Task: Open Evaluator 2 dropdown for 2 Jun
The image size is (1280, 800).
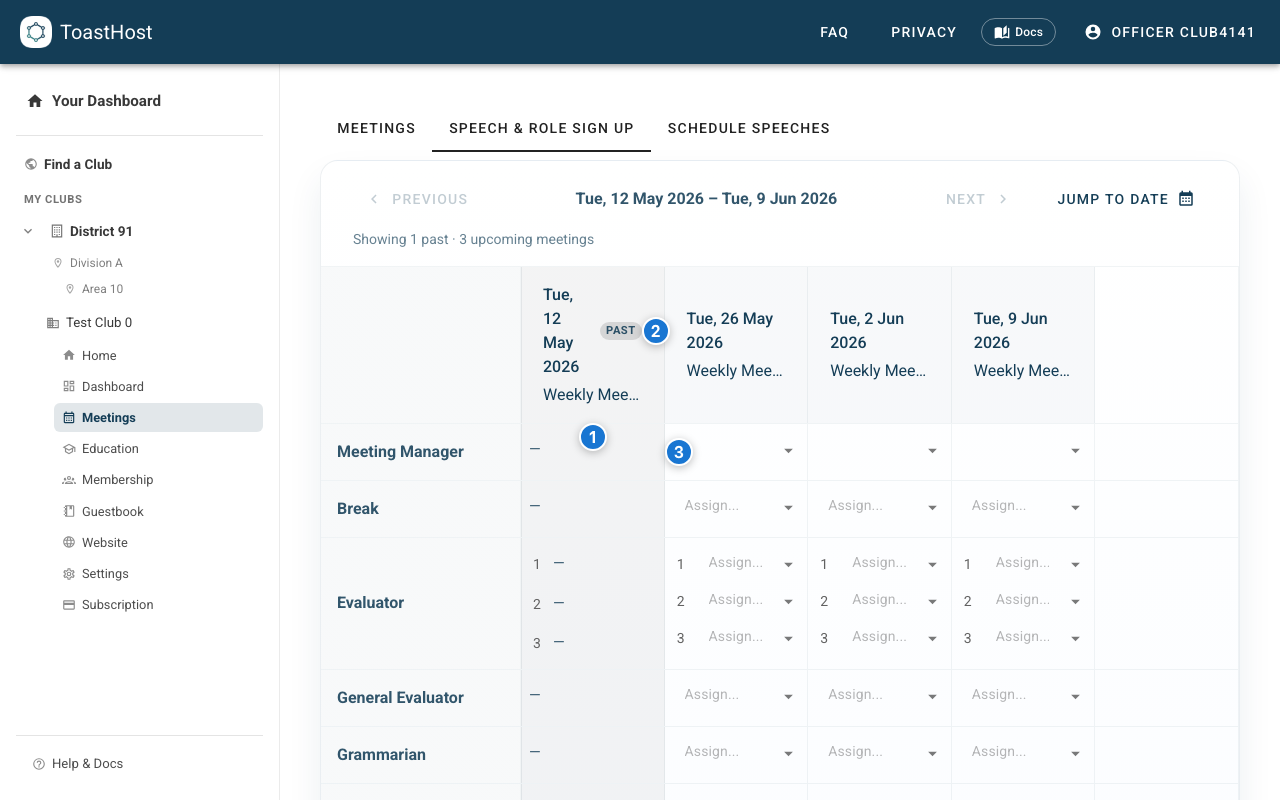Action: [892, 601]
